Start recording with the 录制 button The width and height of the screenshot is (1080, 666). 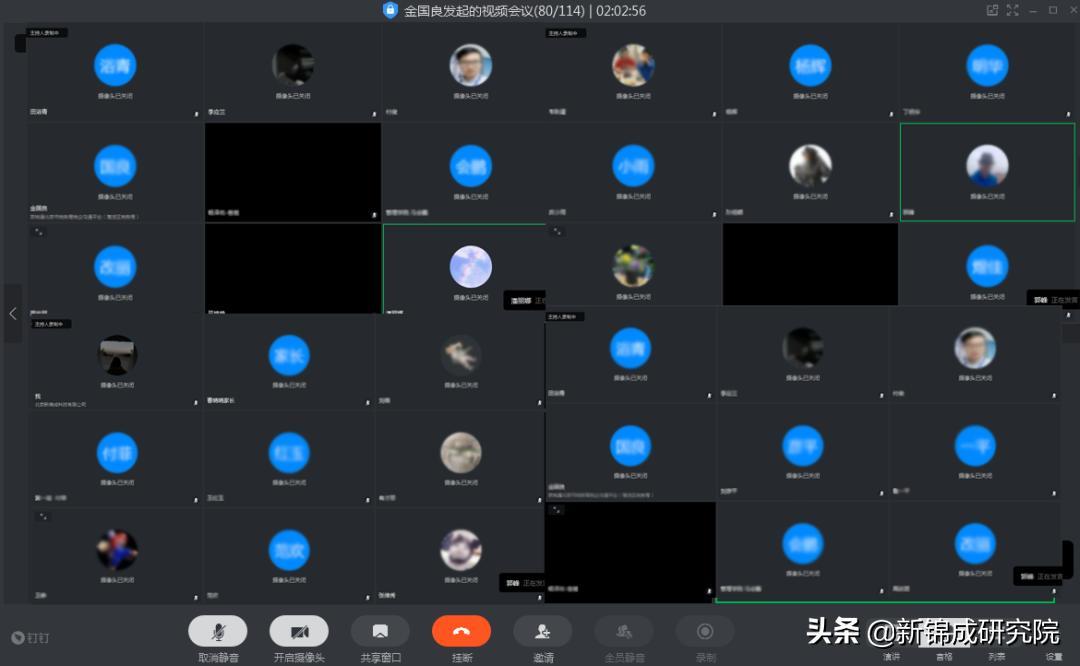point(705,631)
